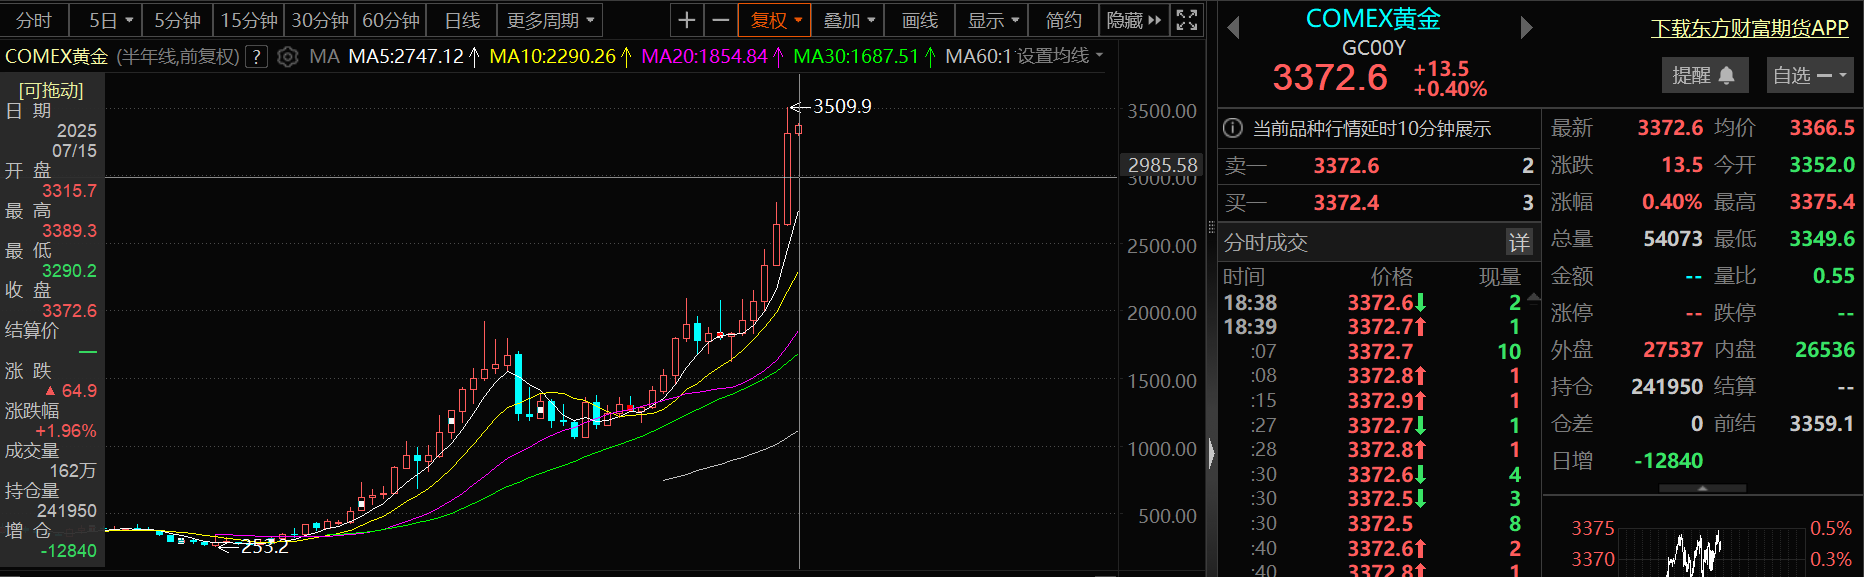This screenshot has width=1864, height=577.
Task: Open the 下载东方财富期货APP link
Action: (1749, 28)
